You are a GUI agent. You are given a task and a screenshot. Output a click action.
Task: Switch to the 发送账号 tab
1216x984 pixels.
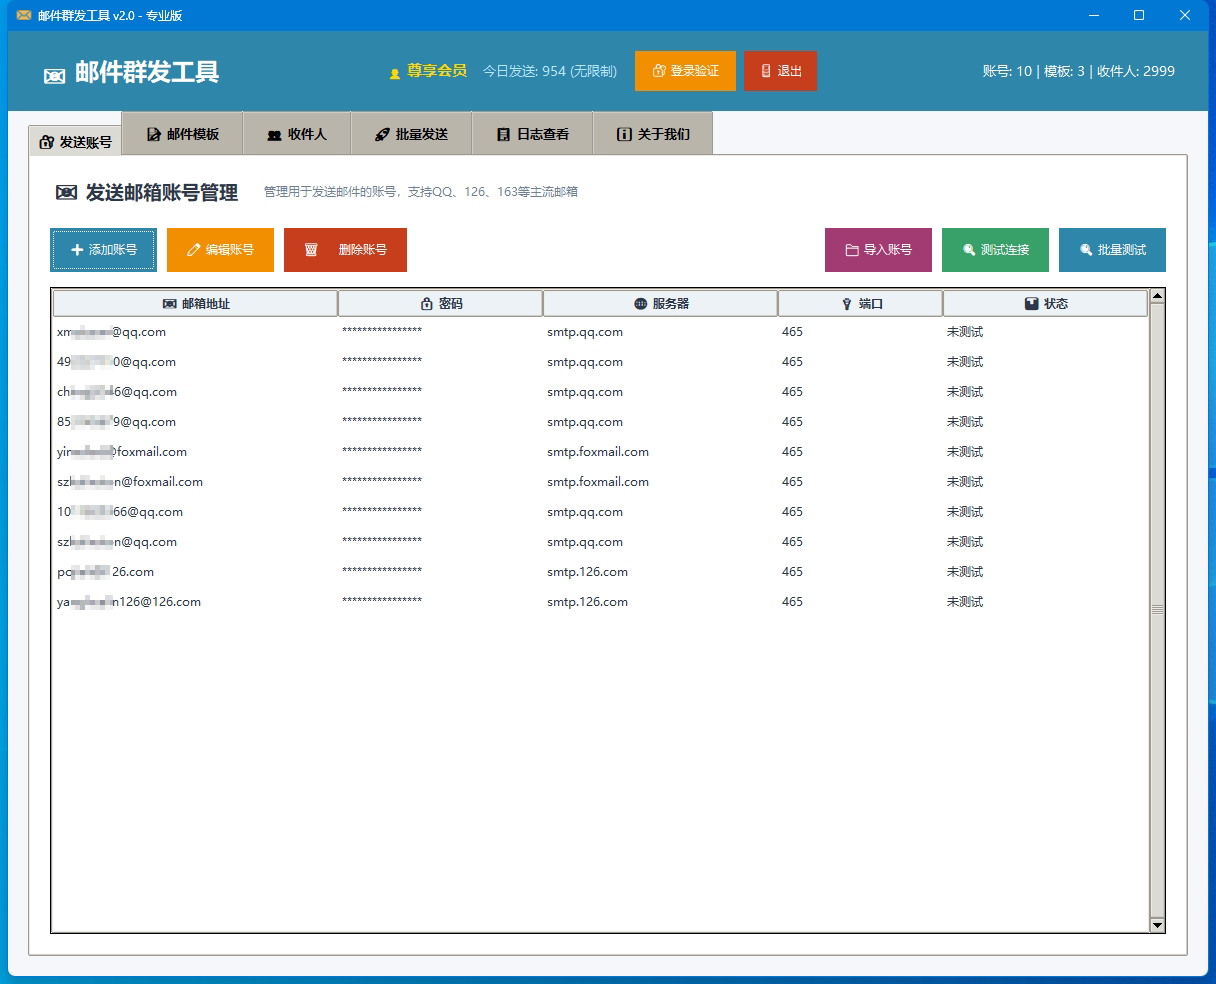(x=75, y=142)
